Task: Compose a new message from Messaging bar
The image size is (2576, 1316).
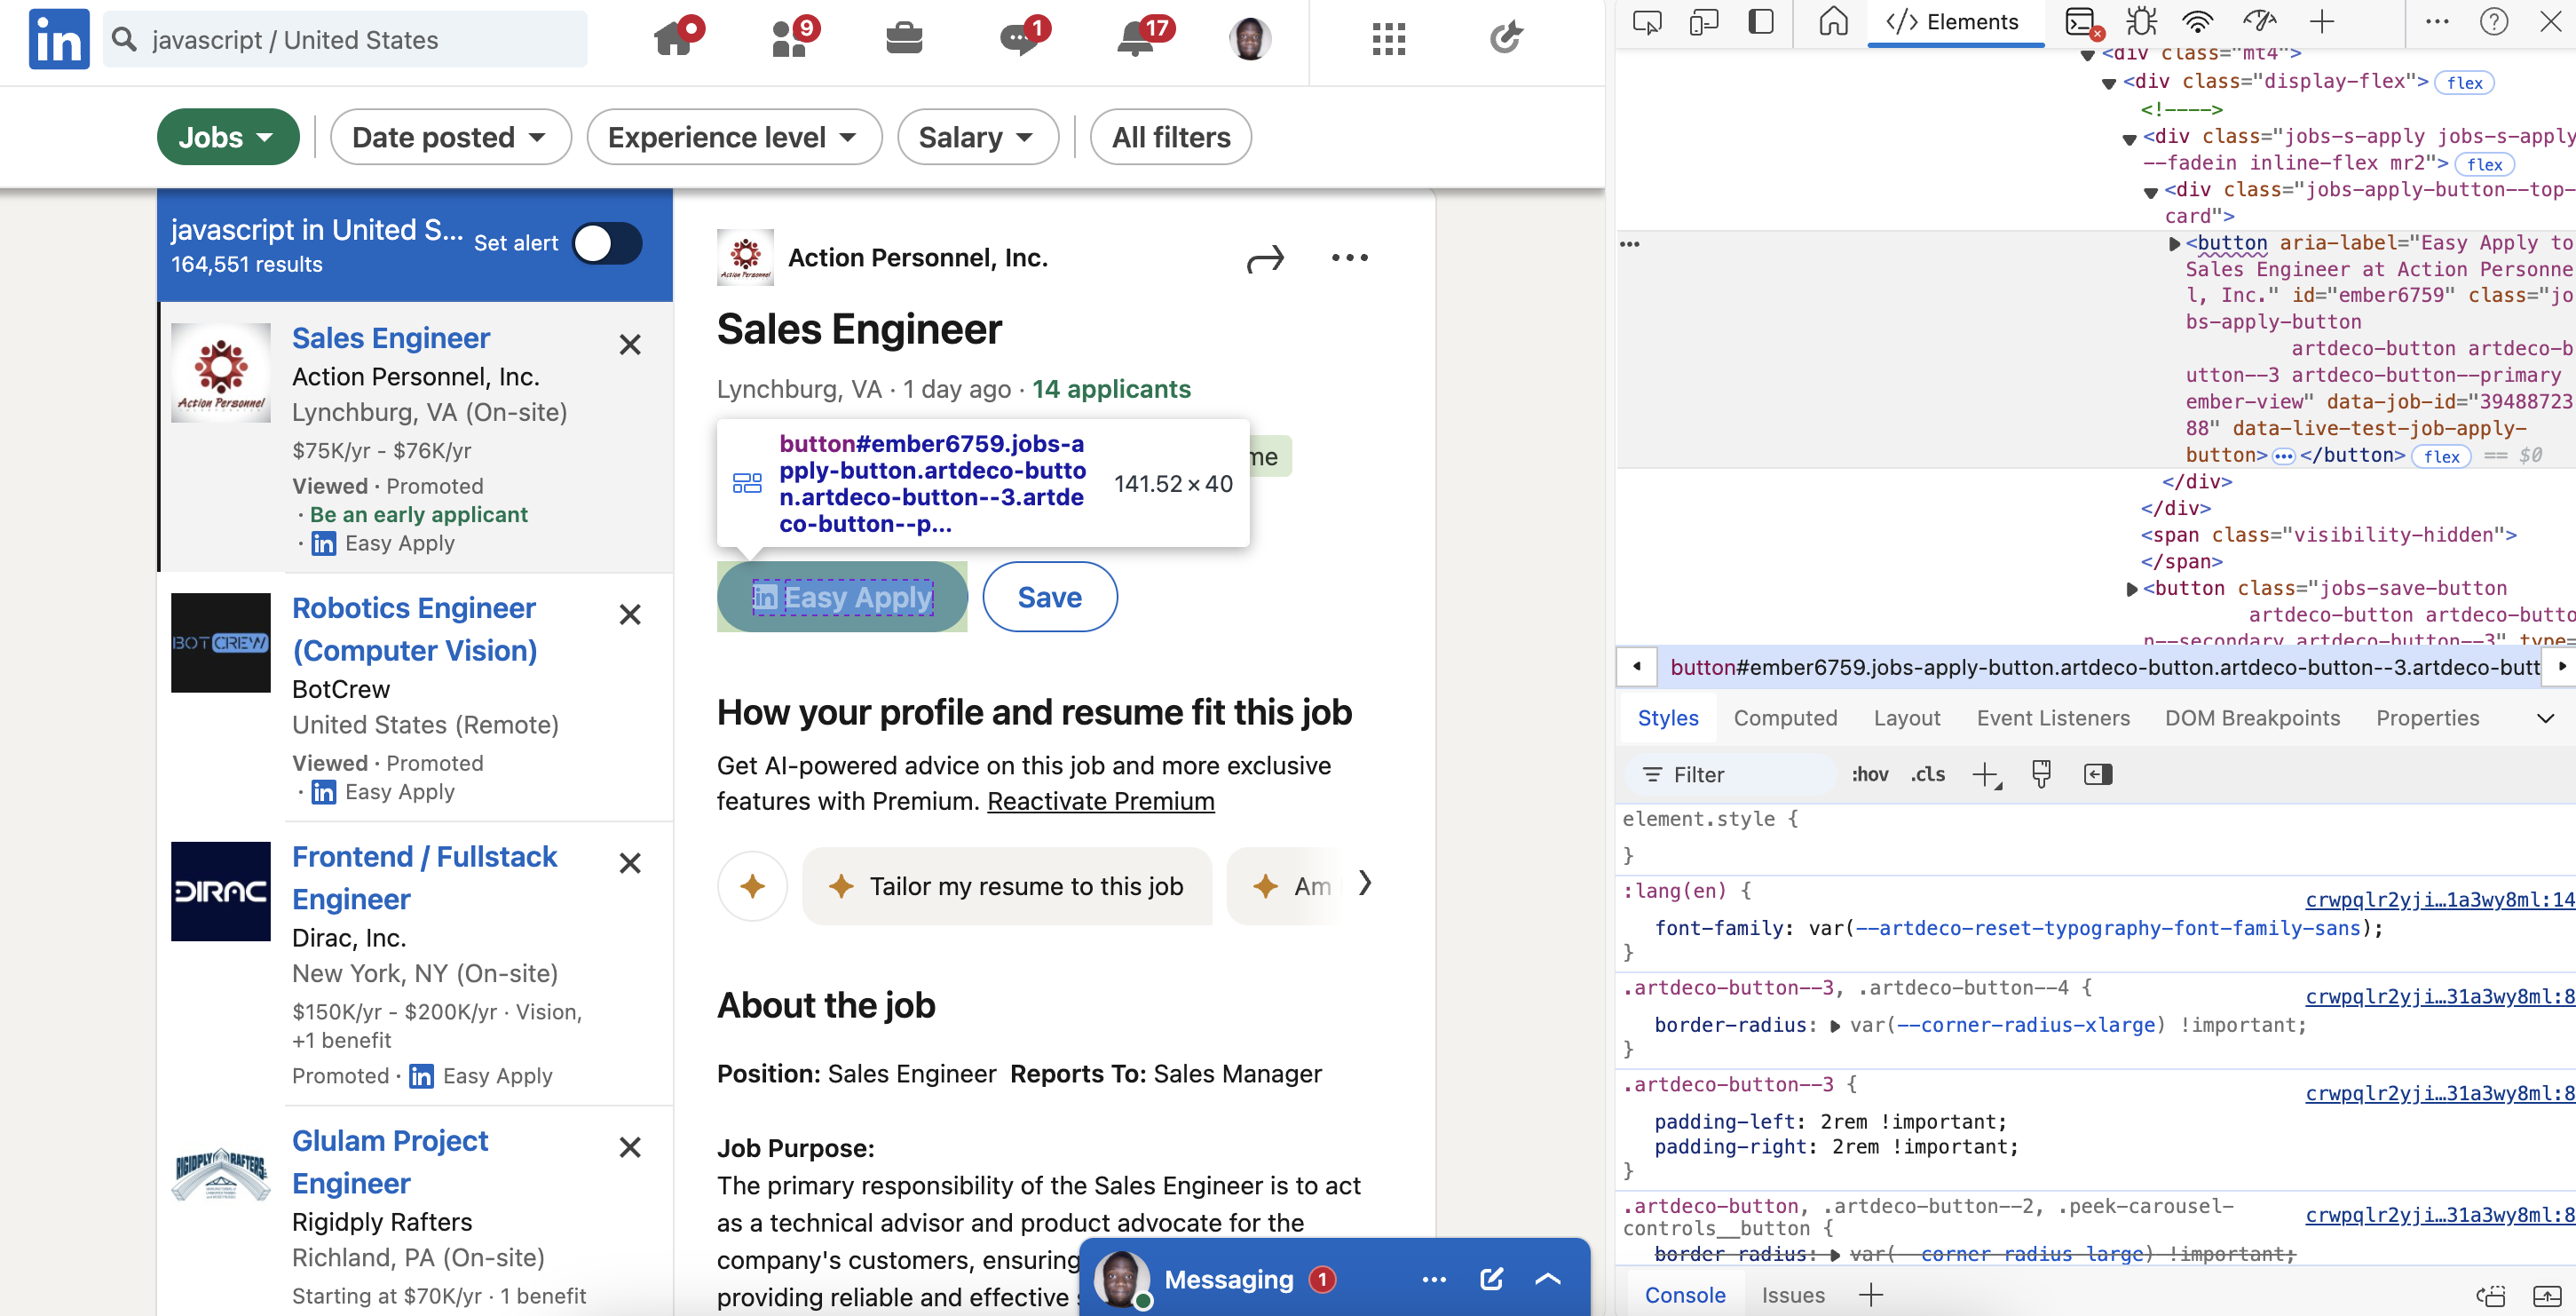Action: point(1491,1279)
